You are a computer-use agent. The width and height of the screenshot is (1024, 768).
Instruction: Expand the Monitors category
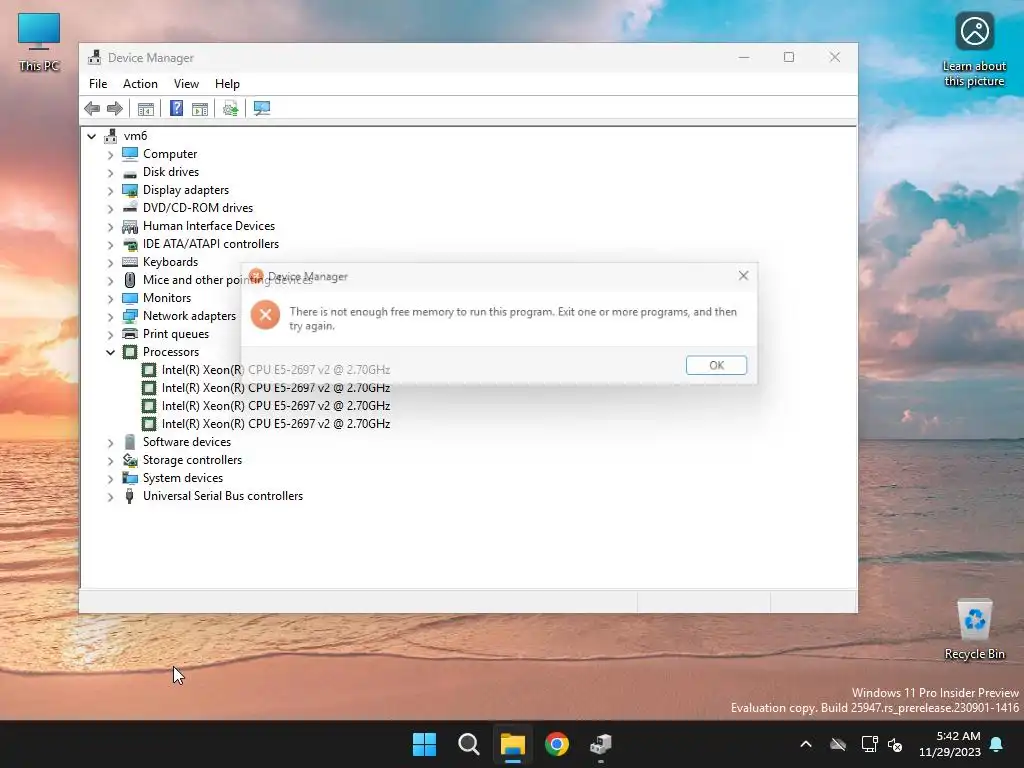(110, 298)
